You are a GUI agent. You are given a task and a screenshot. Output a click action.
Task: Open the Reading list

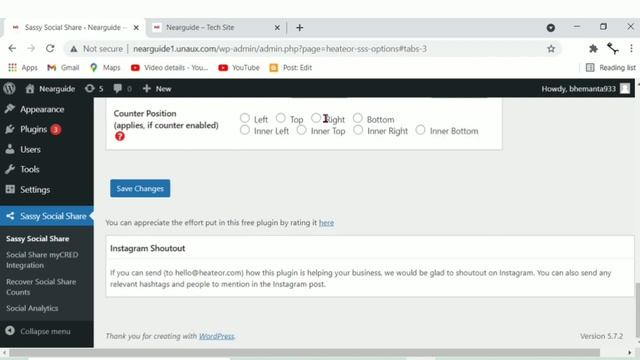(611, 67)
